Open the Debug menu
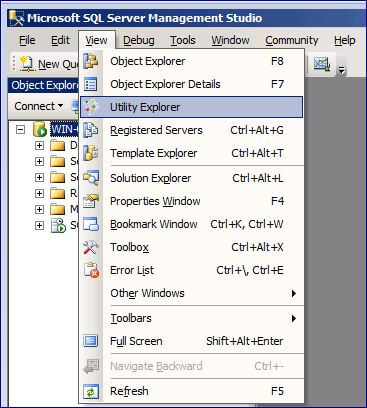 point(139,40)
